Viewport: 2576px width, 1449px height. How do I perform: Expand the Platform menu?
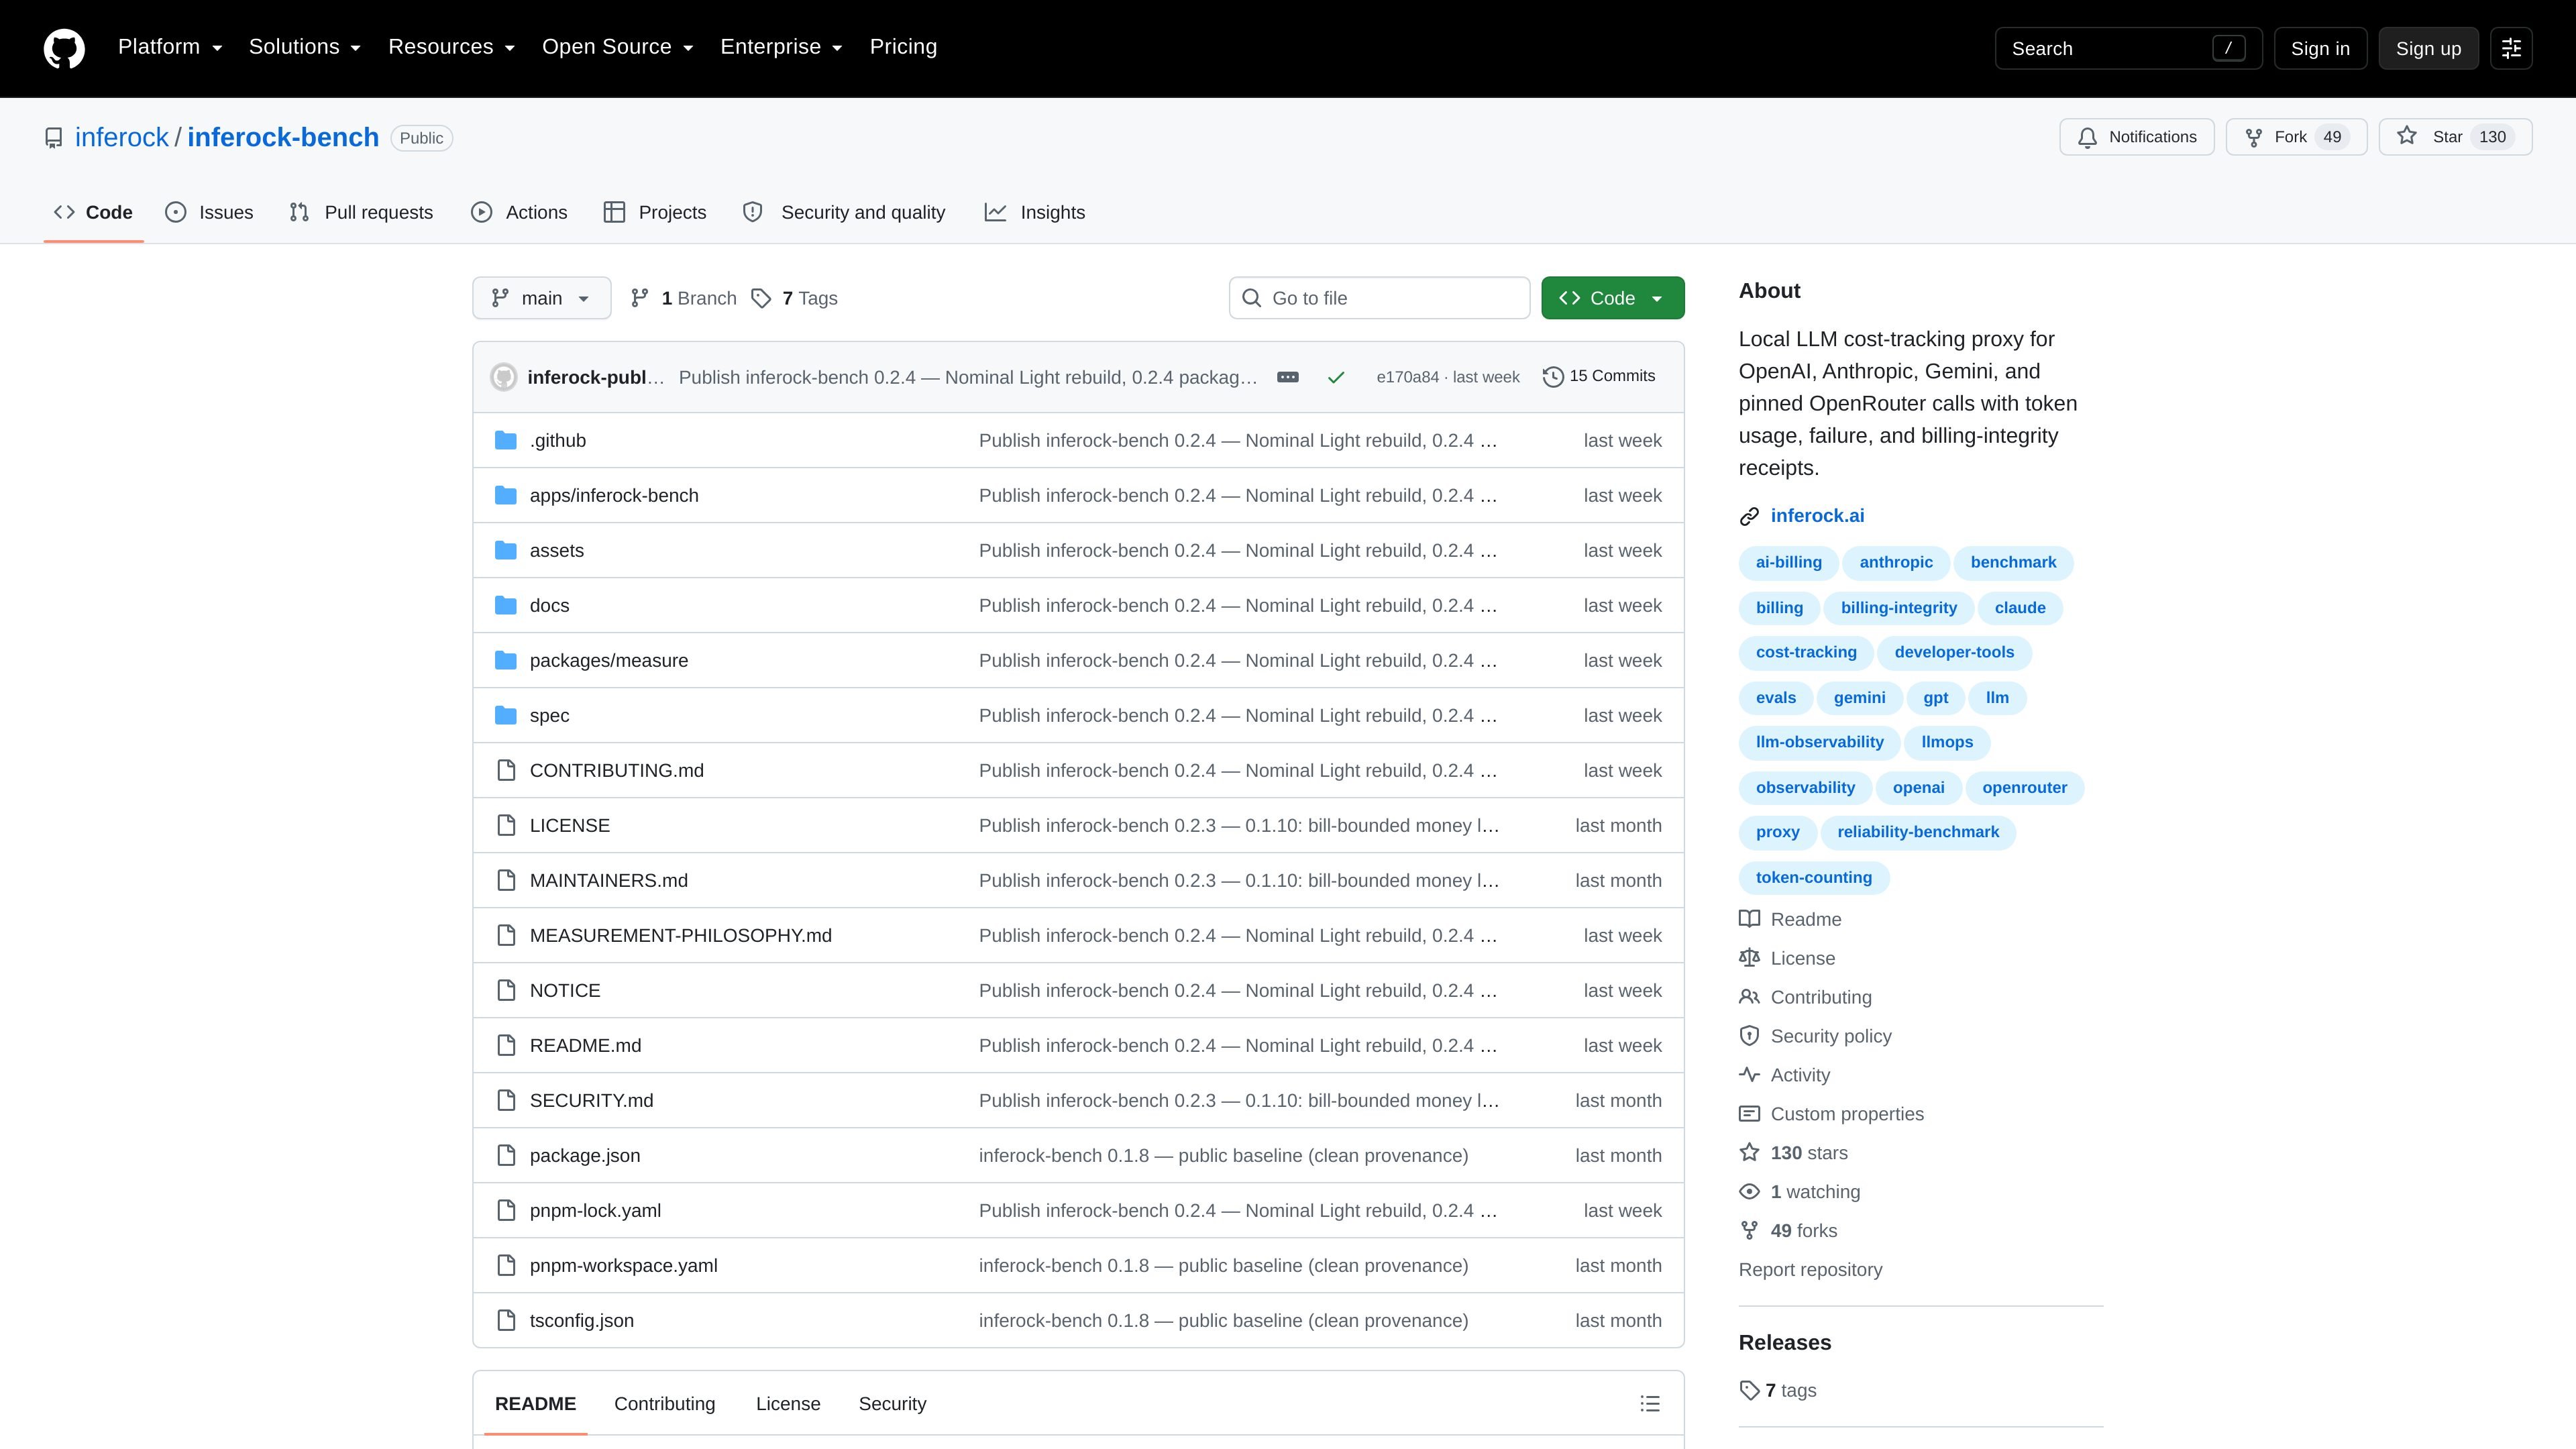click(170, 47)
